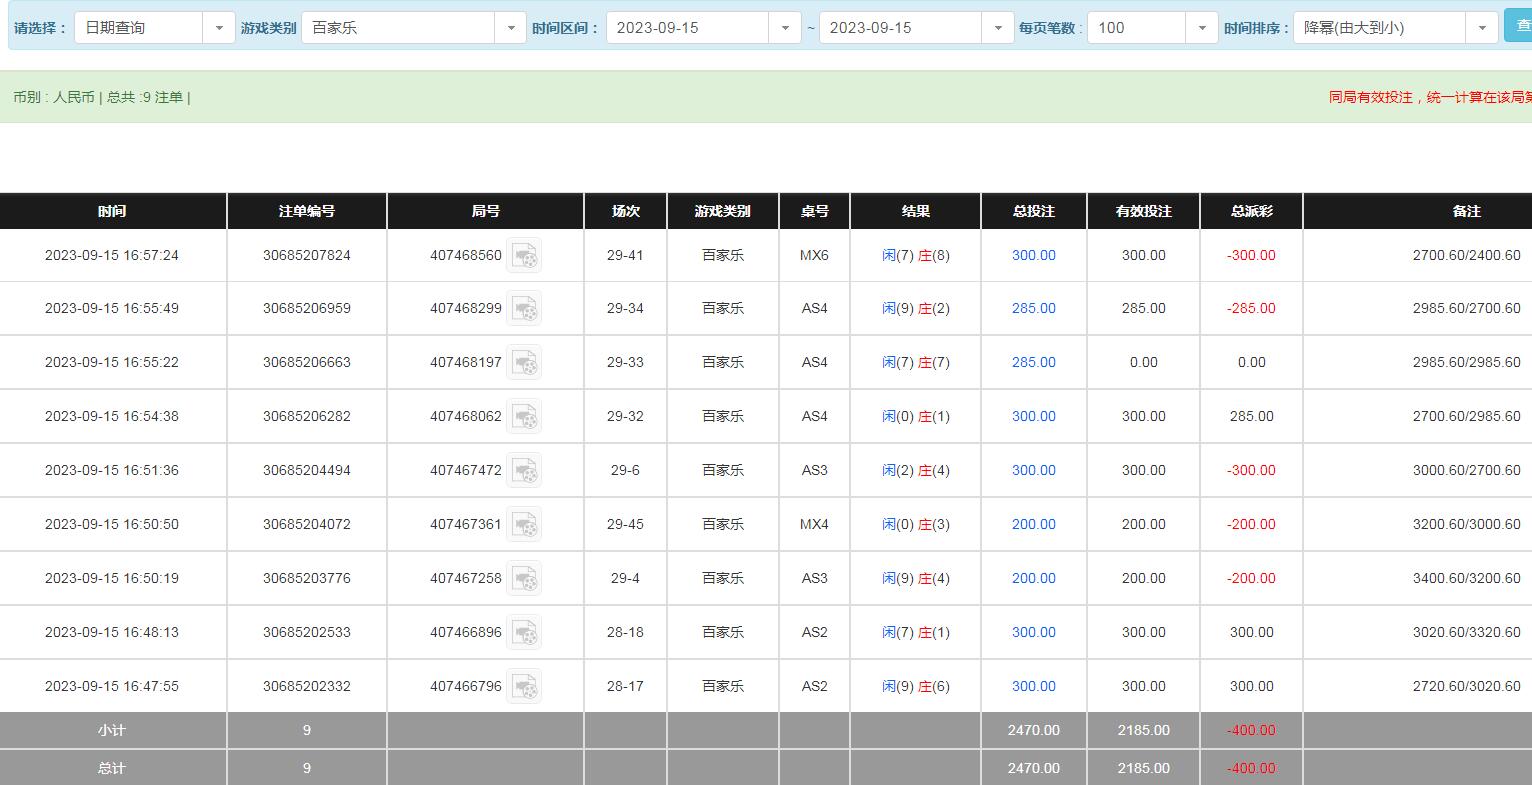Click the blue query button at top right

pos(1518,26)
